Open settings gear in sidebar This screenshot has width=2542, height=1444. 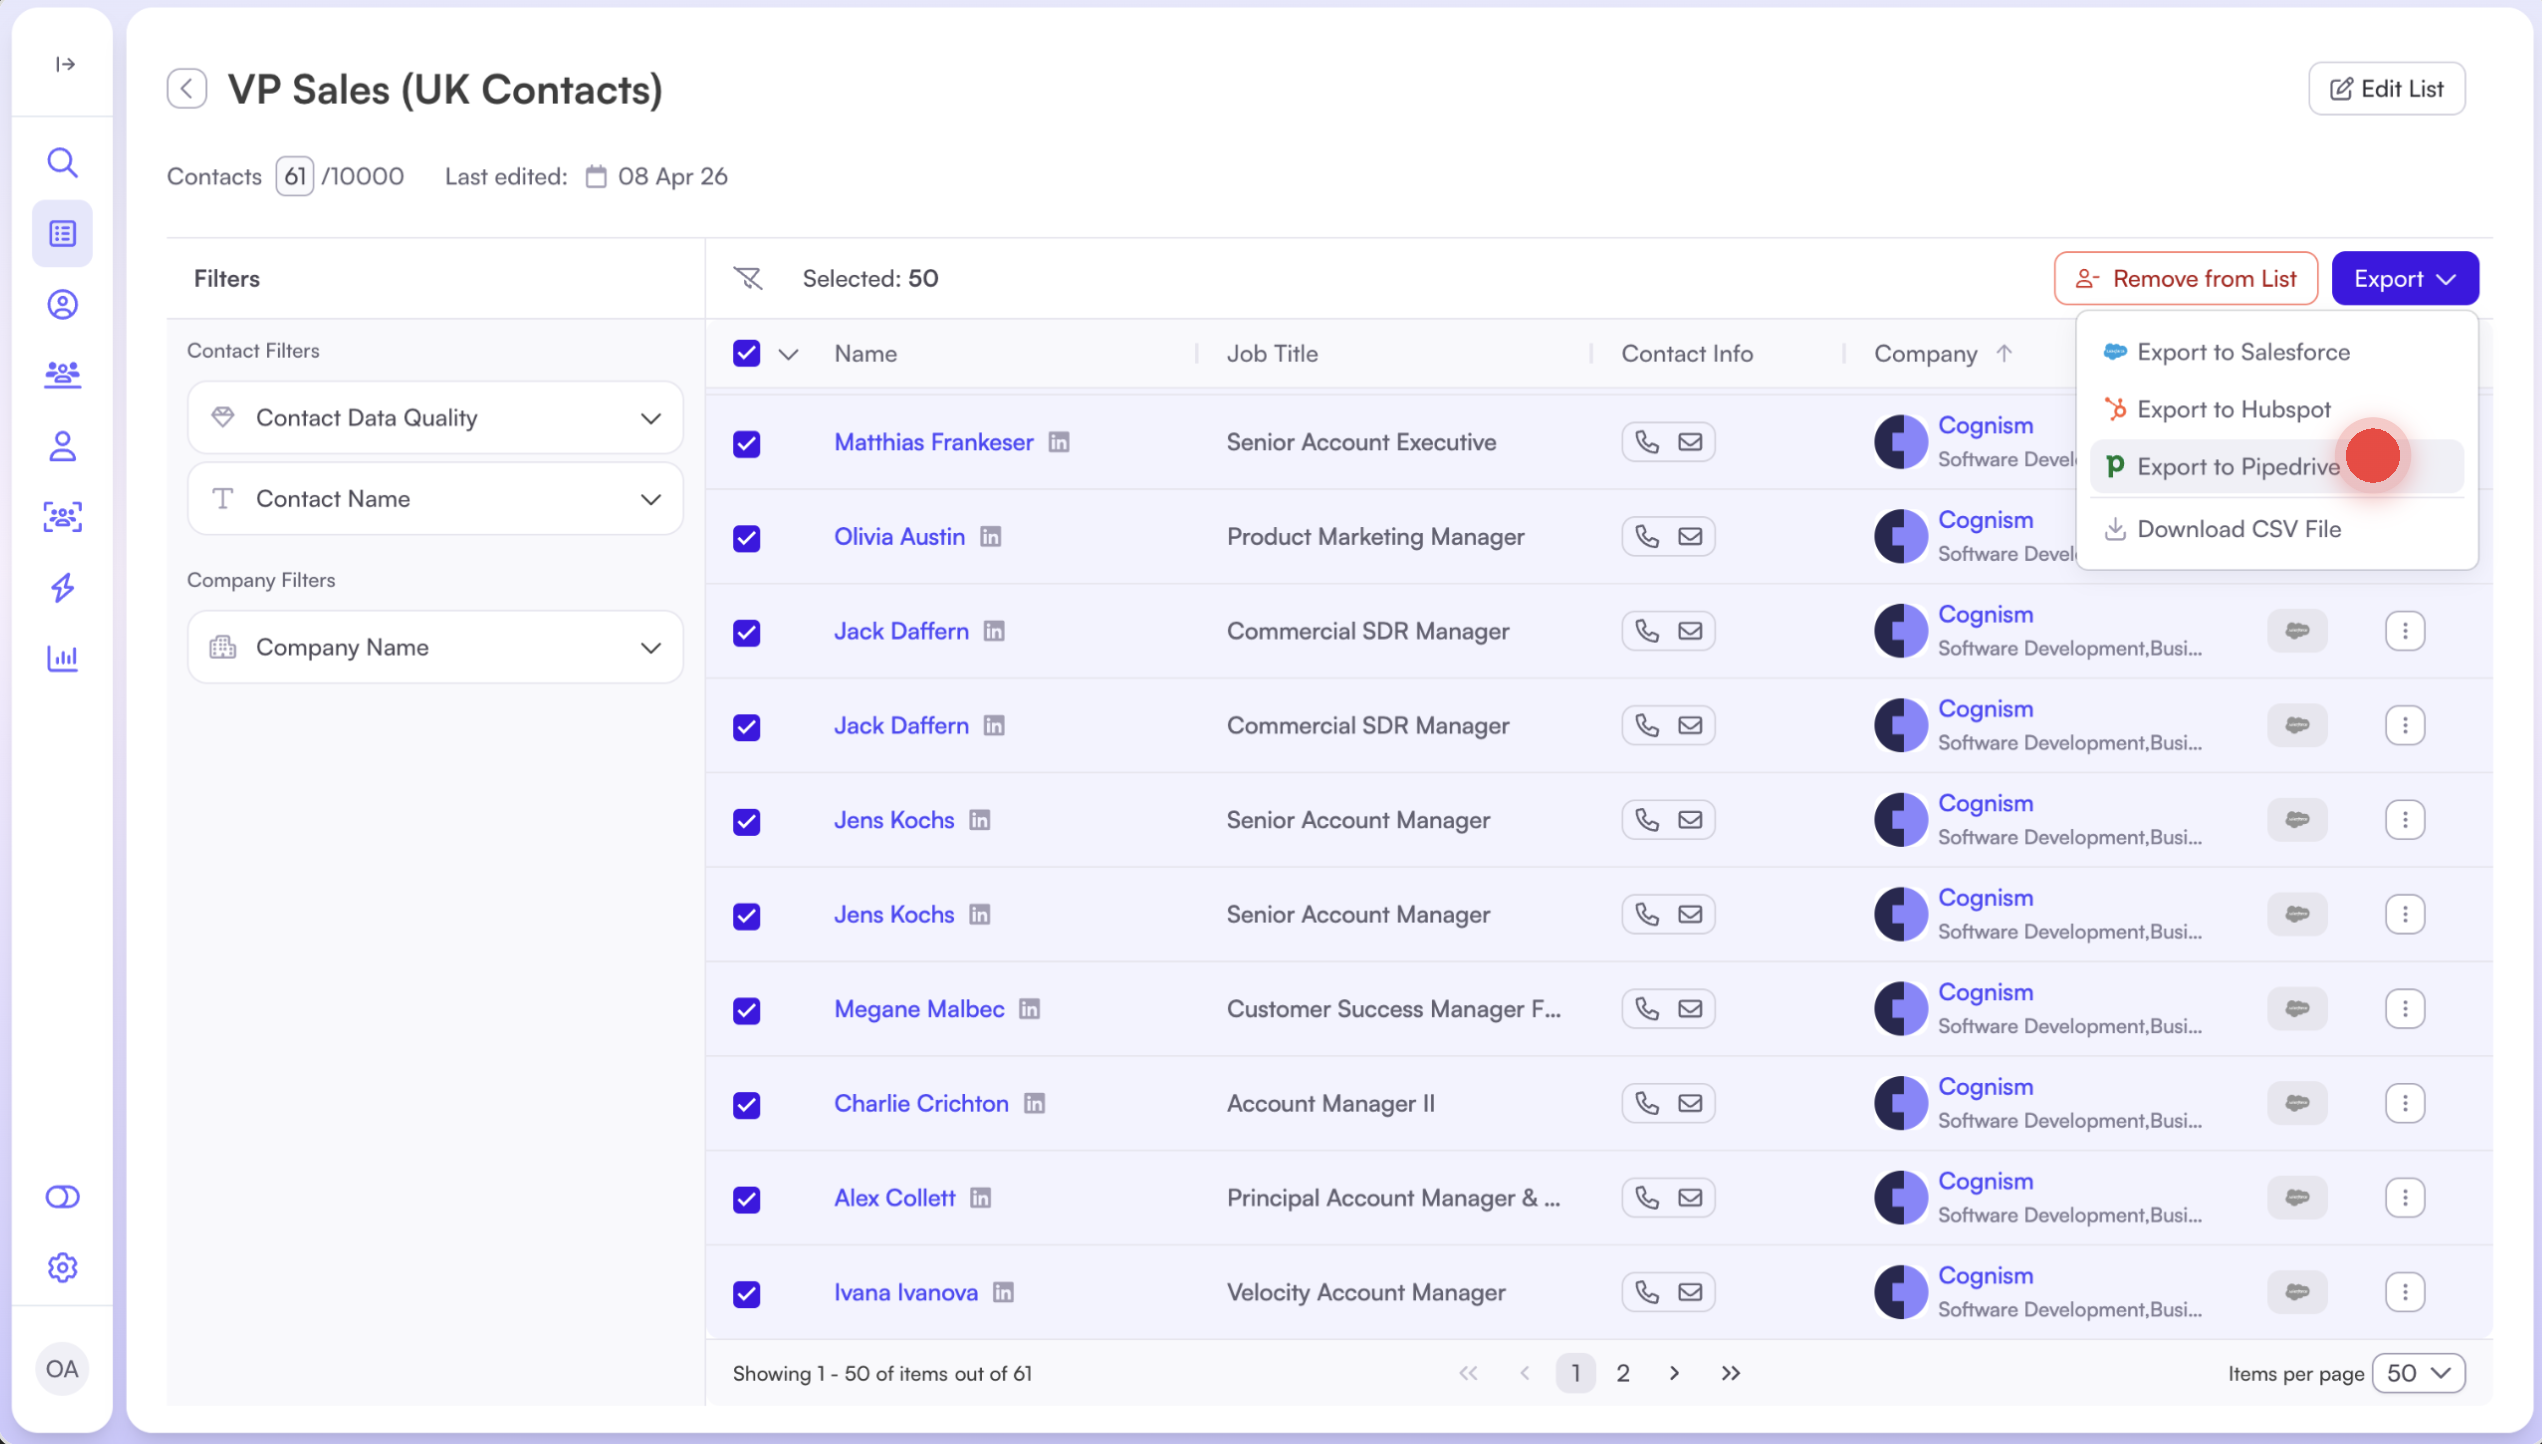point(62,1267)
